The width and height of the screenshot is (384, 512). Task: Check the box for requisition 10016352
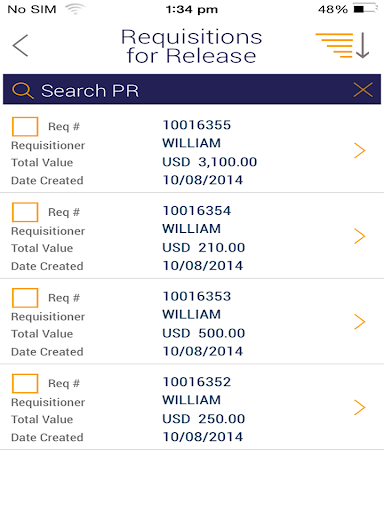tap(25, 383)
